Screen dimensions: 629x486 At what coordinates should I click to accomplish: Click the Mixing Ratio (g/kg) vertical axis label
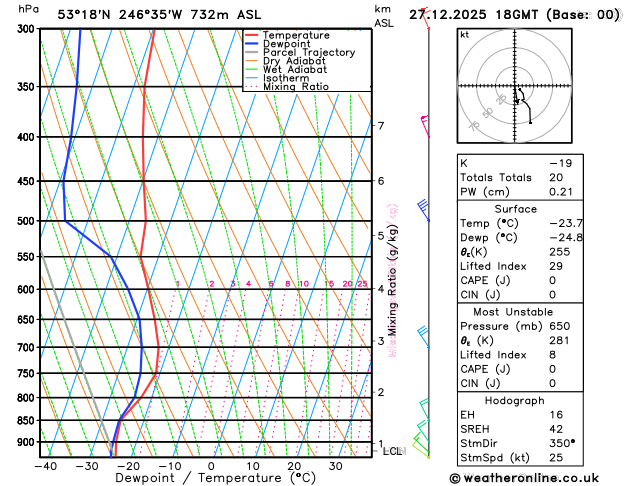coord(392,280)
